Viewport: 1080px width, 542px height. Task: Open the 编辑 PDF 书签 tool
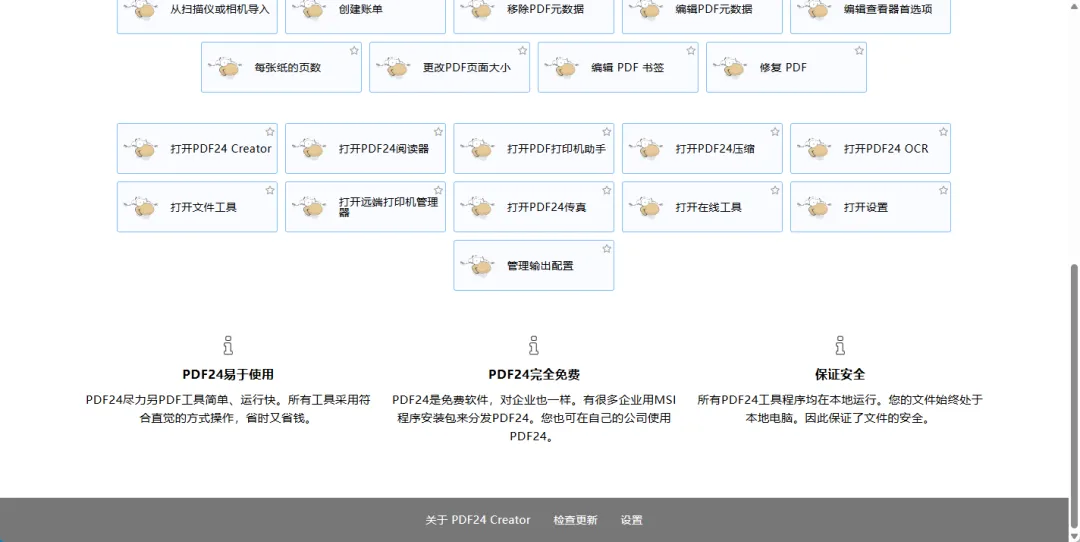click(618, 67)
